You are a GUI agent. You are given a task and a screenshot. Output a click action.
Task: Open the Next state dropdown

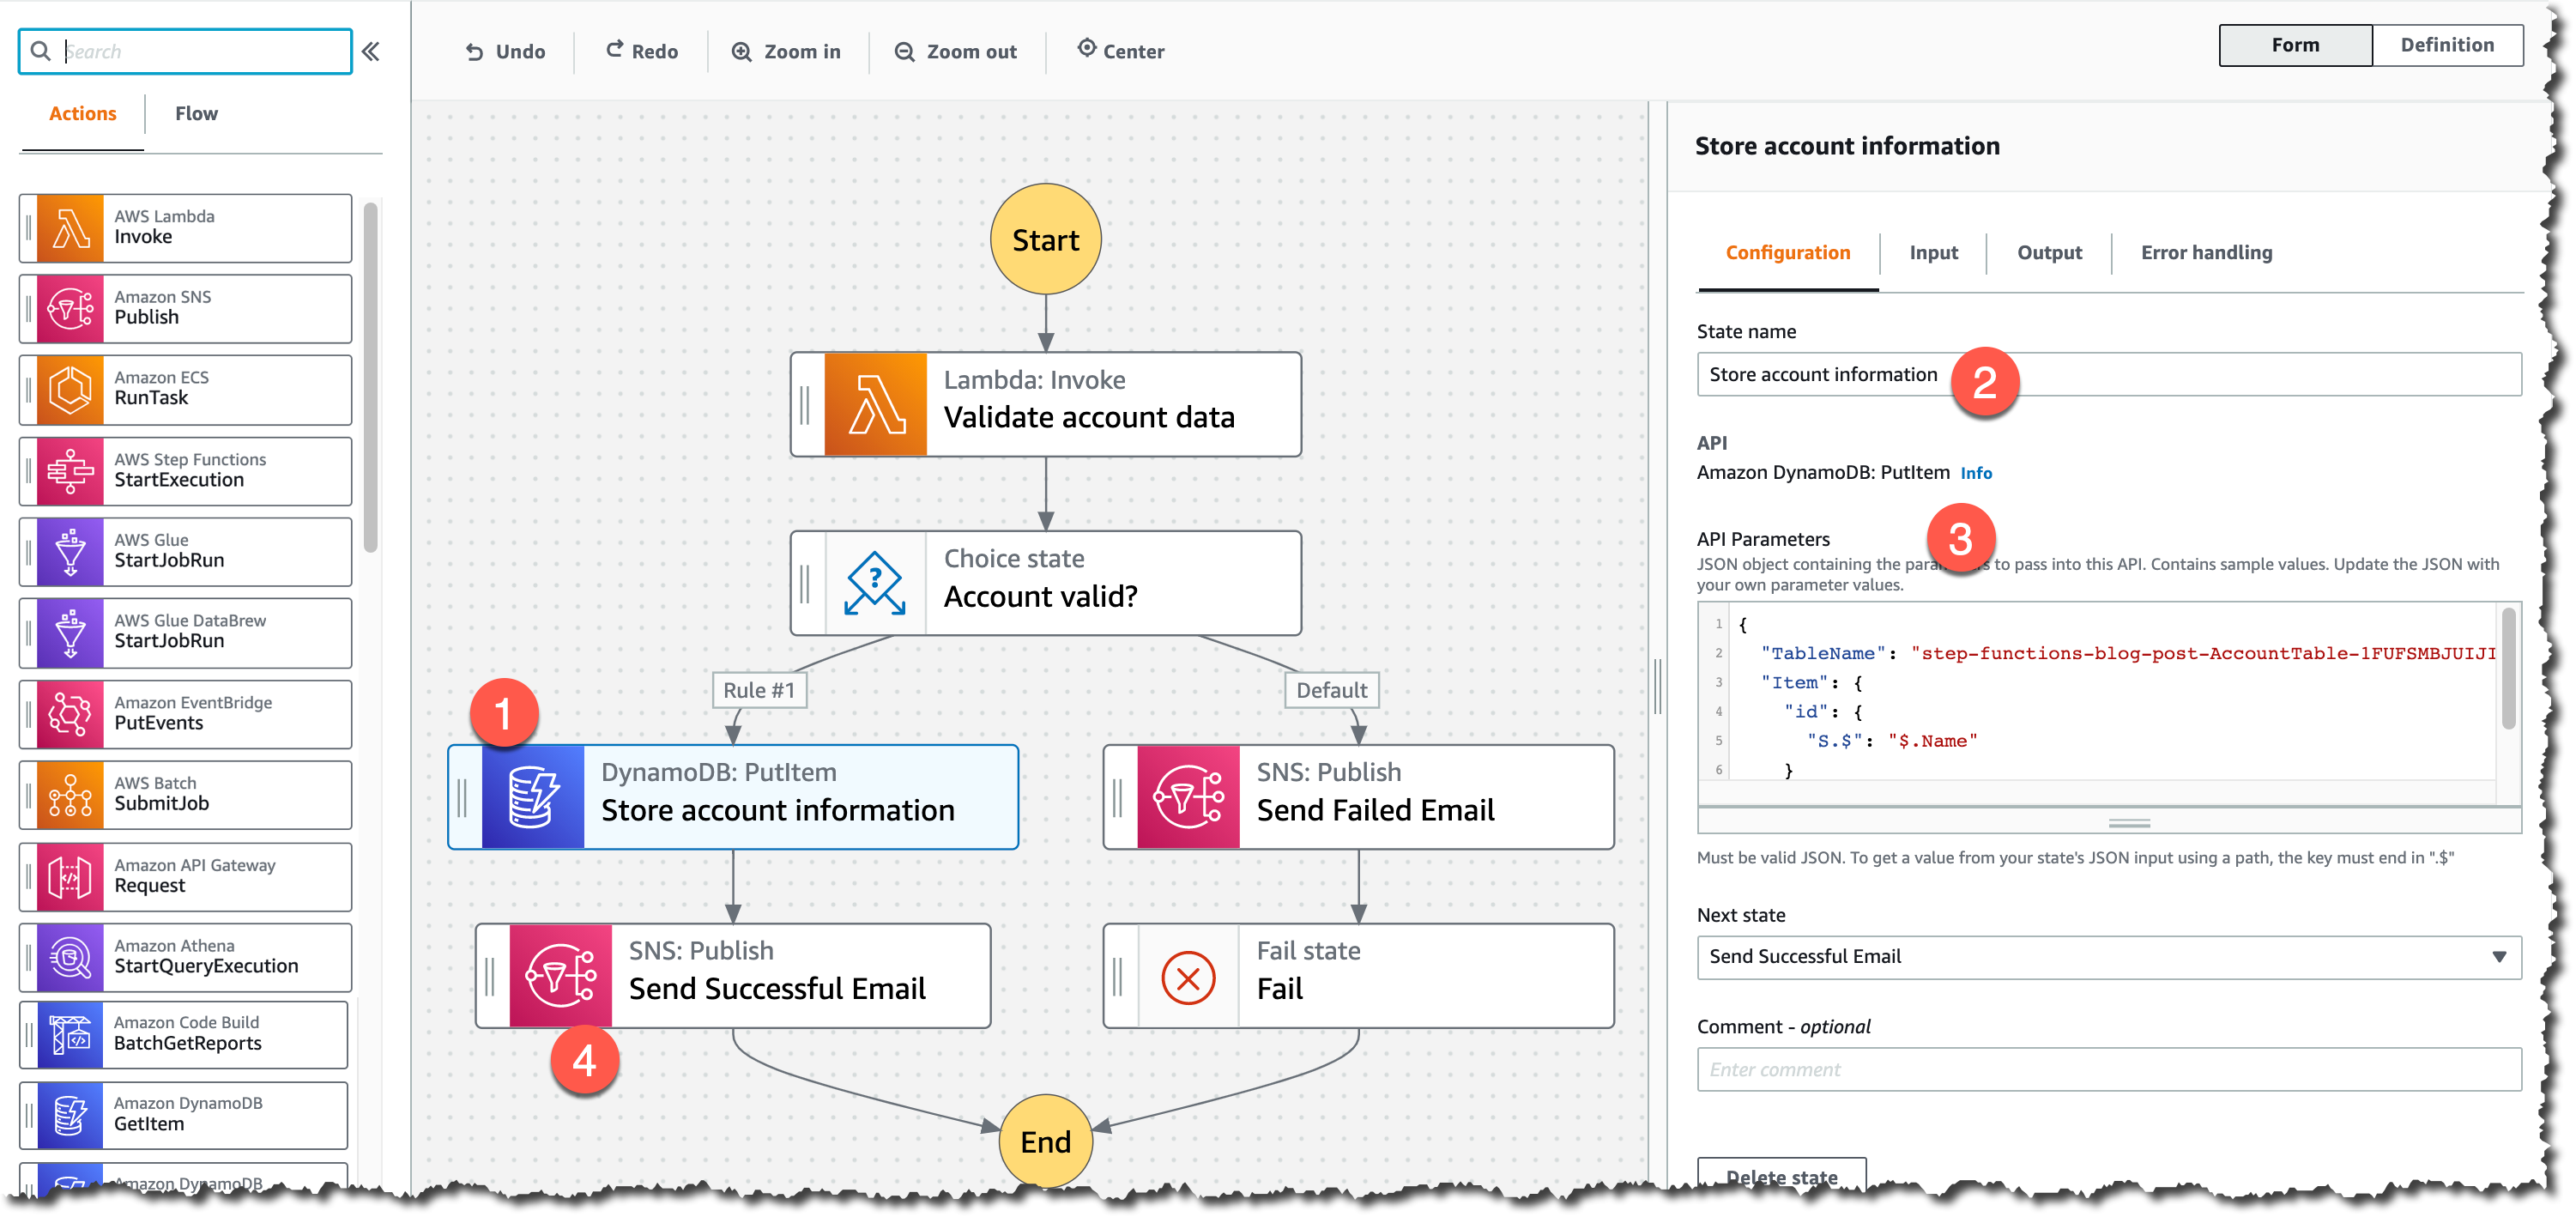[x=2108, y=957]
